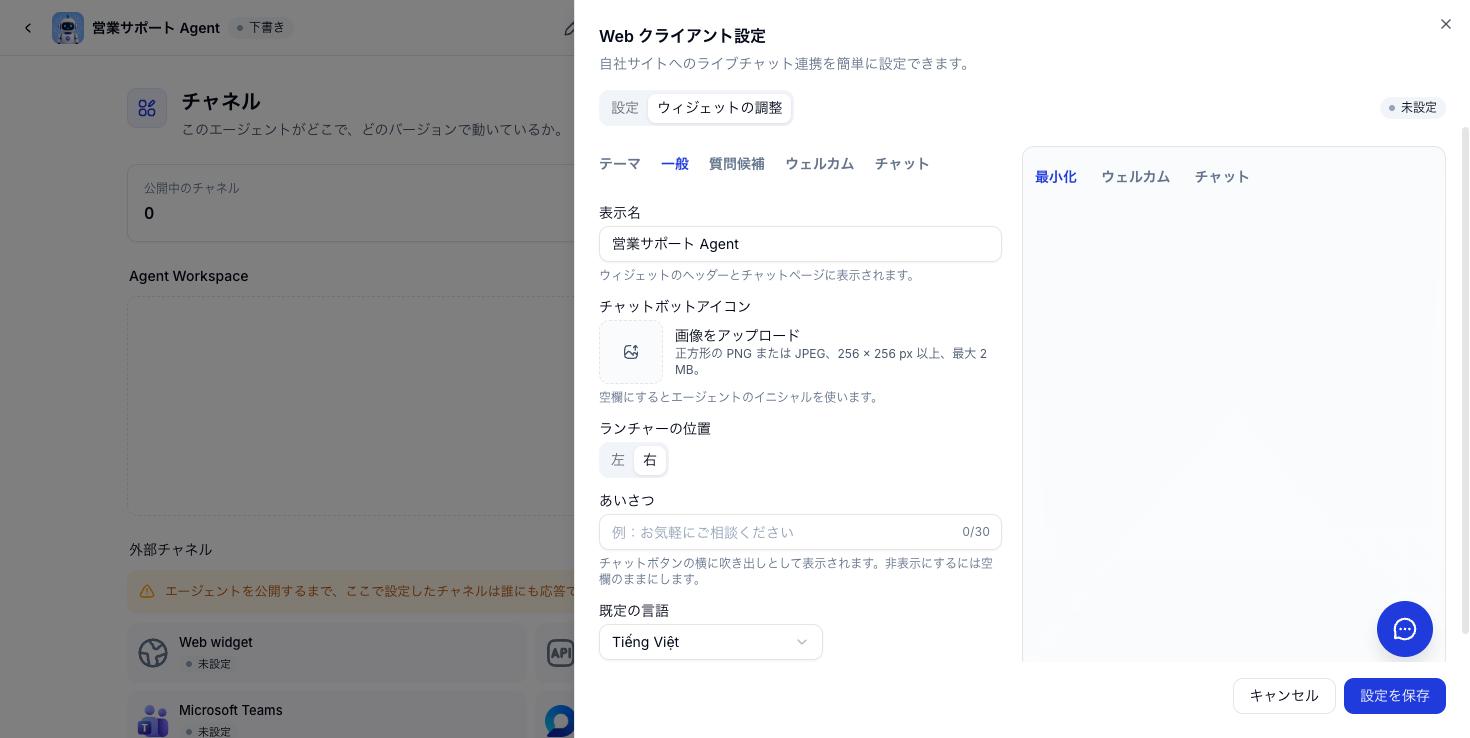Click the キャンセル button
Screen dimensions: 1470x738
(x=1284, y=696)
